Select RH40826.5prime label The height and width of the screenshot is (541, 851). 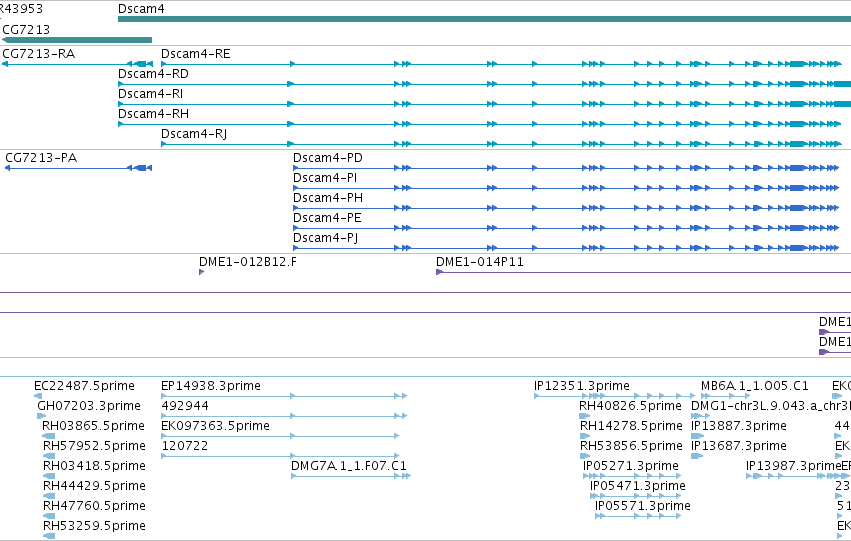630,406
